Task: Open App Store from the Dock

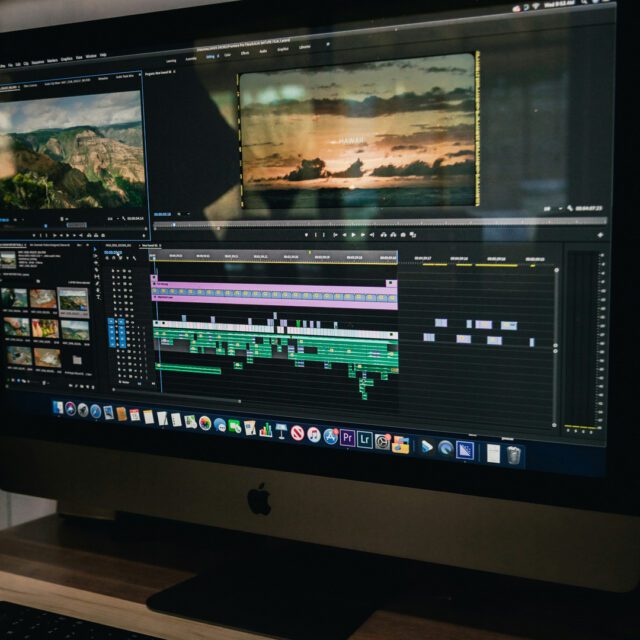Action: 331,436
